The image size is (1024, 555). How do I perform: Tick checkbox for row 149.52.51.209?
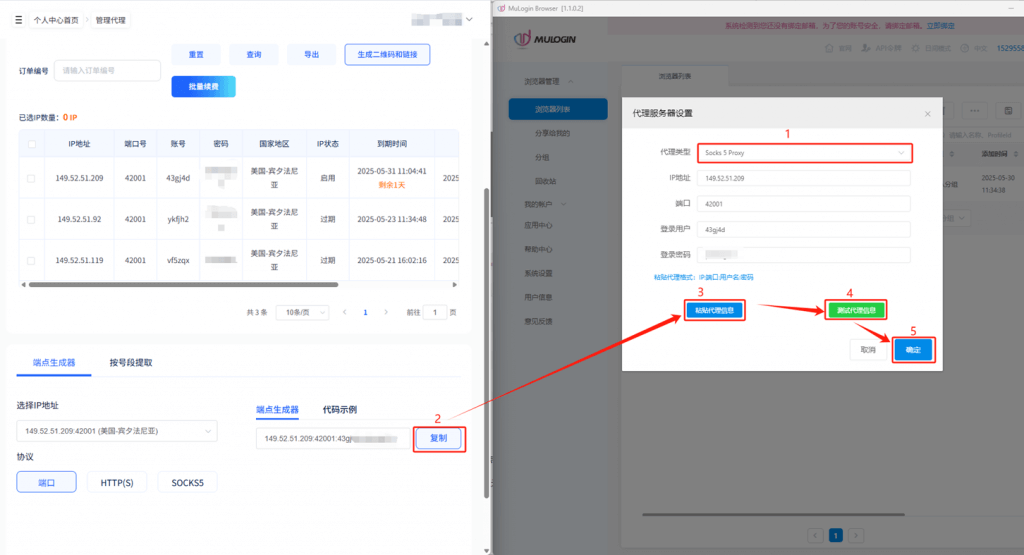pyautogui.click(x=31, y=178)
